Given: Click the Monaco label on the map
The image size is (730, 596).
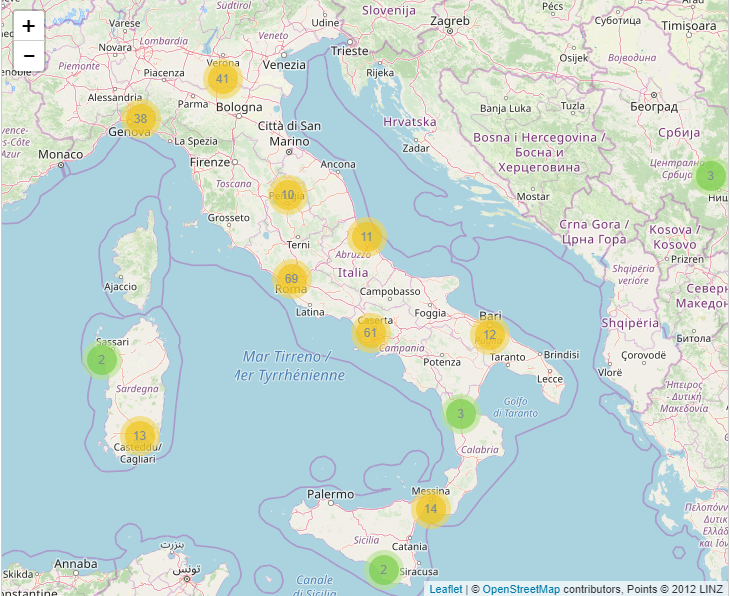Looking at the screenshot, I should click(61, 154).
